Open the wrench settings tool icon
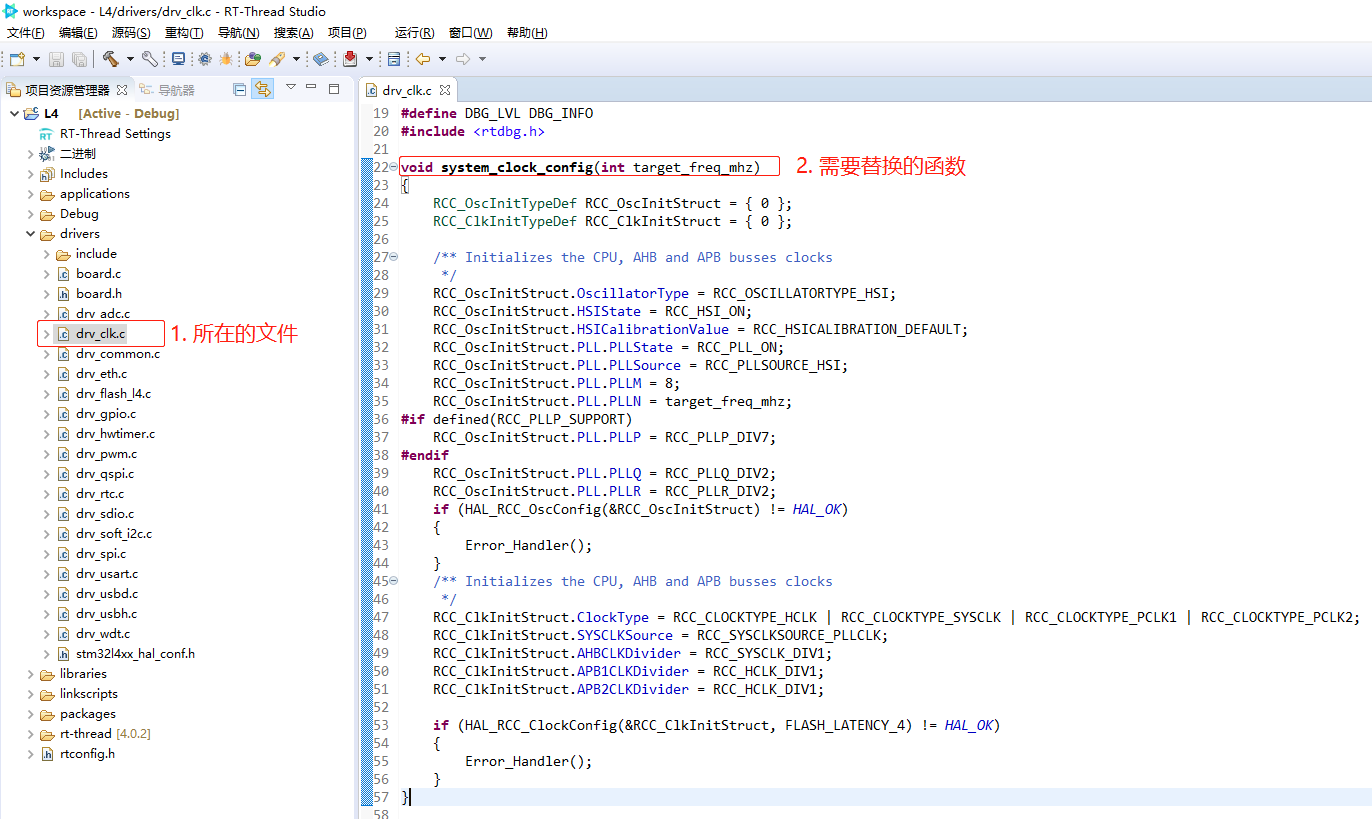The height and width of the screenshot is (819, 1372). coord(149,59)
